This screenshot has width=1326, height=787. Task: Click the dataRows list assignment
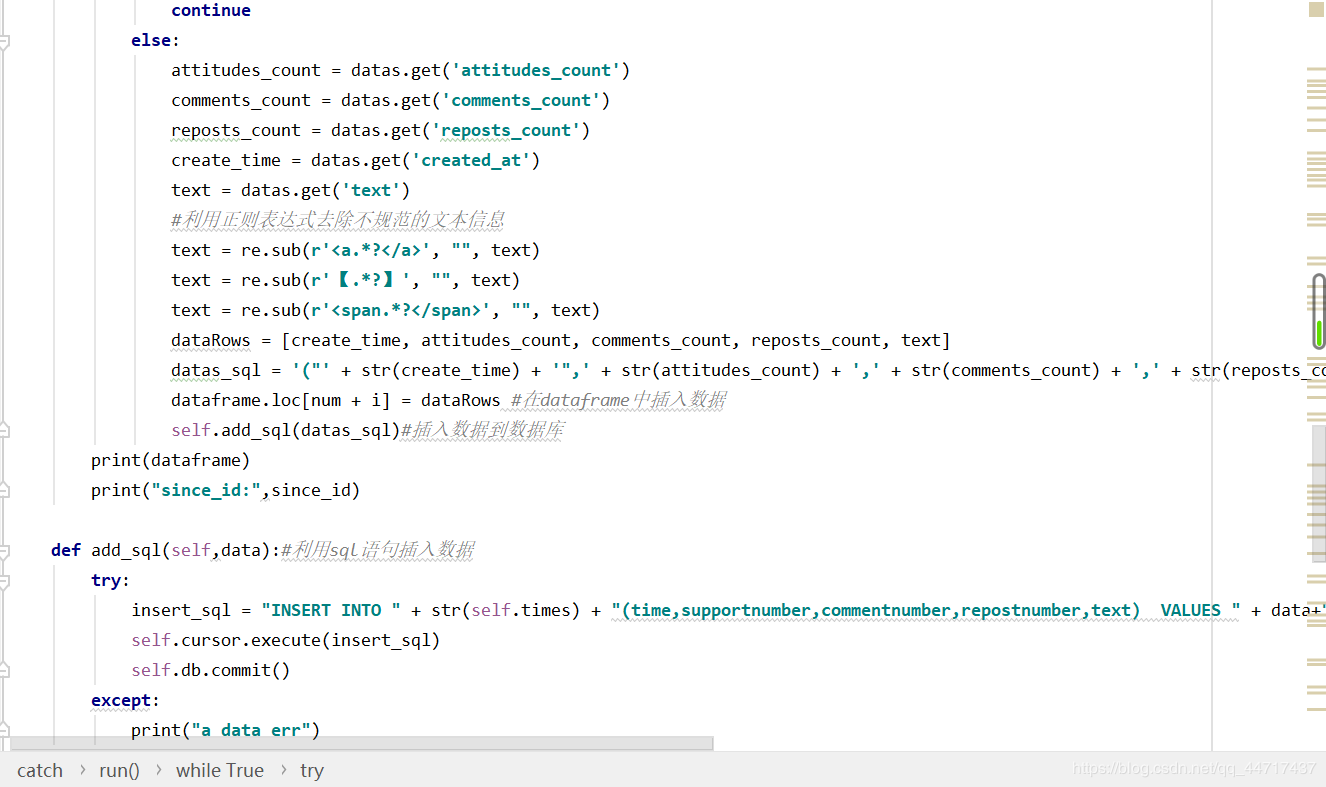561,340
